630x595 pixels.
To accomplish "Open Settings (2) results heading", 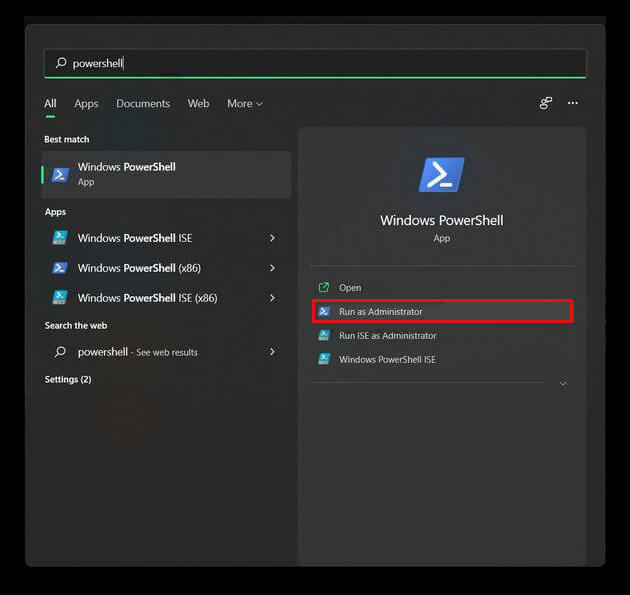I will [x=68, y=379].
